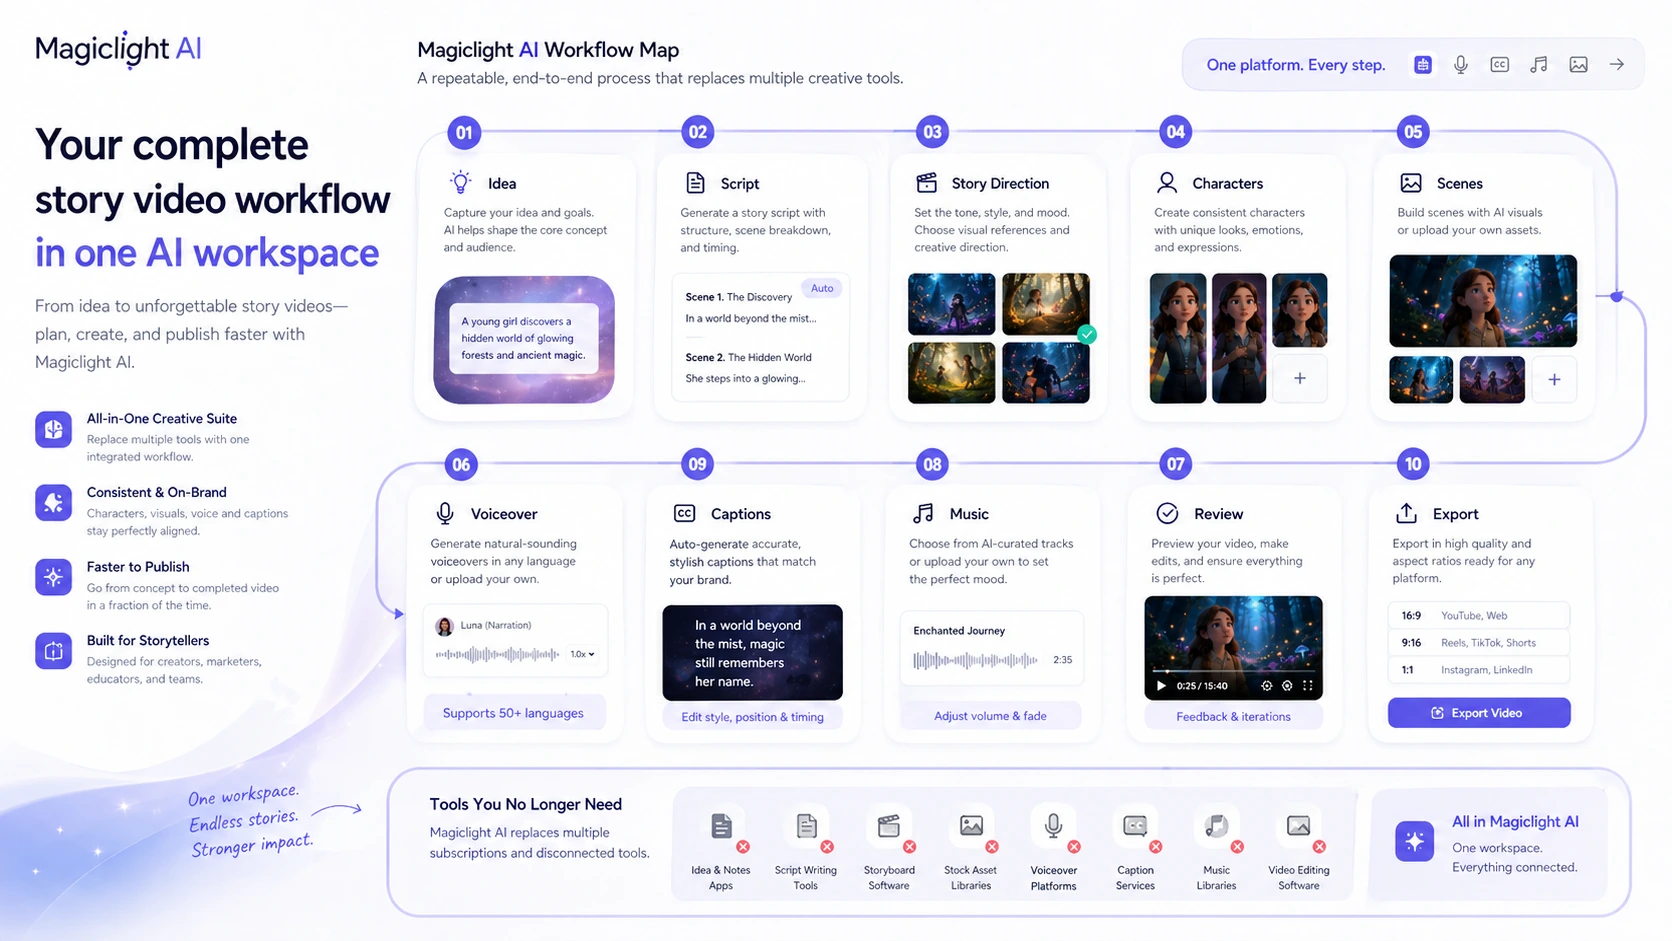Click the Faster to Publish icon
Screen dimensions: 1672x941
coord(54,577)
